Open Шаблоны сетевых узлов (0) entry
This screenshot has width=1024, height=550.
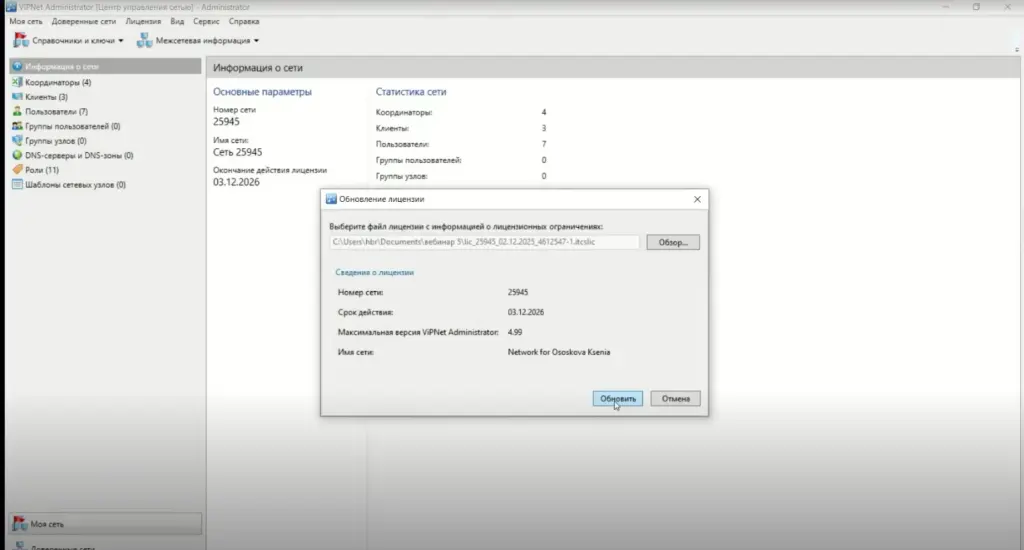(x=75, y=185)
